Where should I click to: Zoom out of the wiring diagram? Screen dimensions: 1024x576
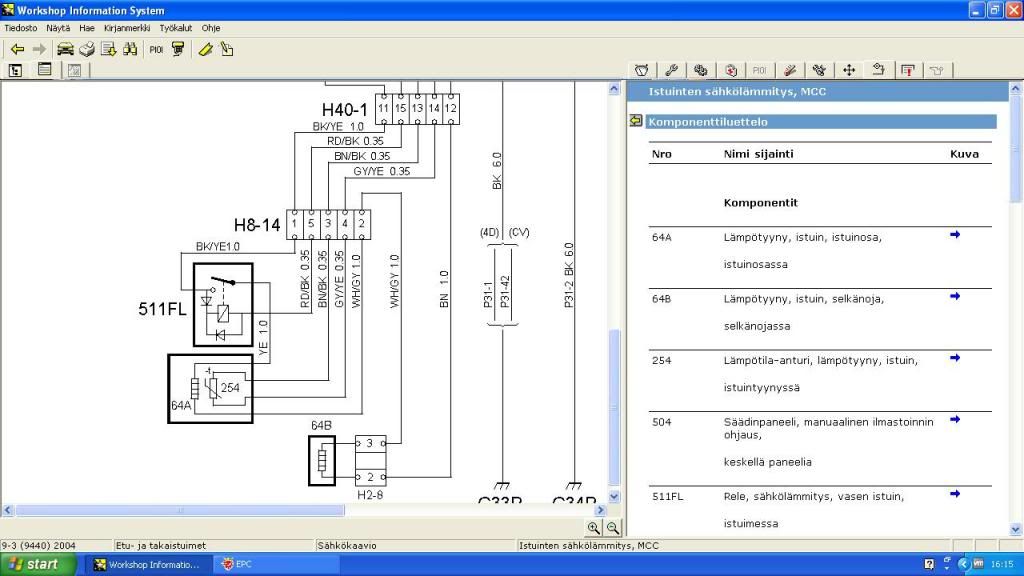click(613, 528)
